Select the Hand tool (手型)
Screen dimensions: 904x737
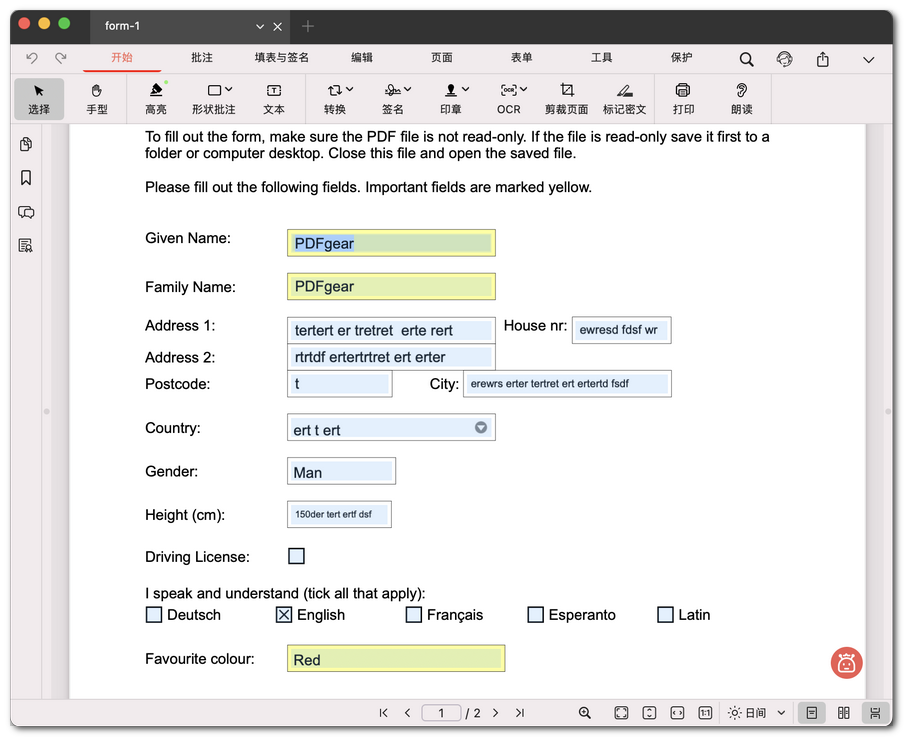(x=97, y=98)
